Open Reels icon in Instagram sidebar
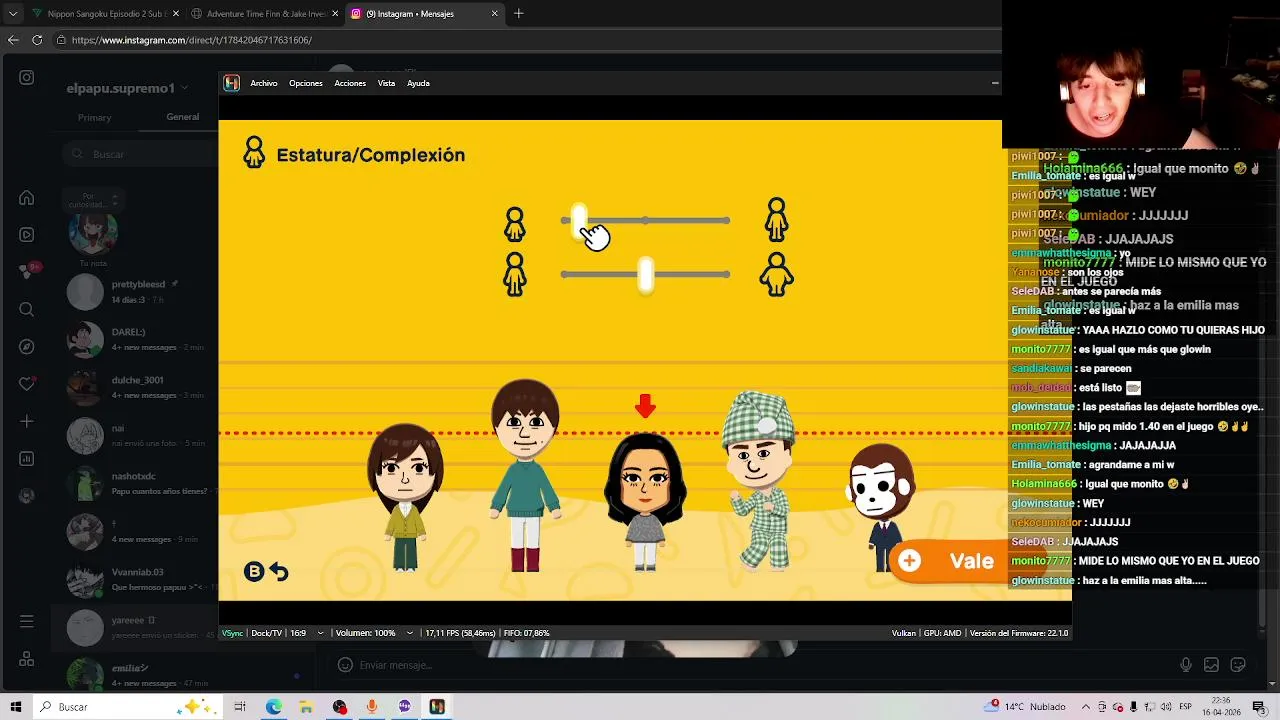 coord(27,235)
